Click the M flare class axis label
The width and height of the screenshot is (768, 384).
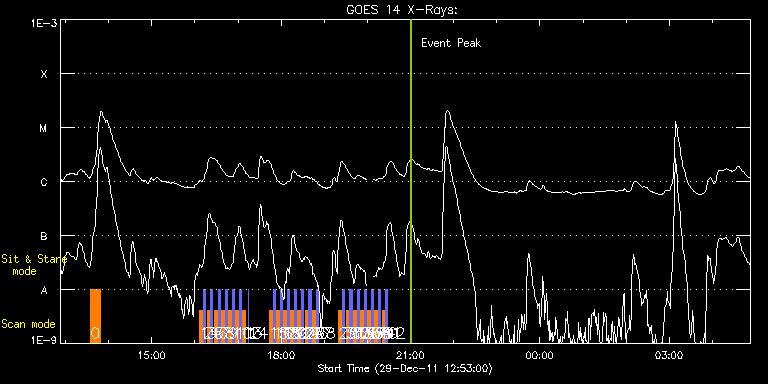[44, 128]
